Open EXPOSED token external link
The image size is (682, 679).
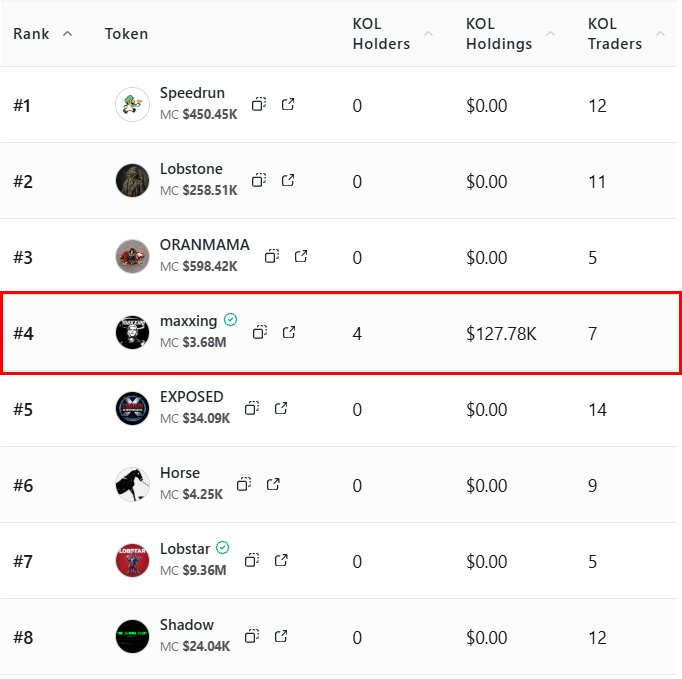282,408
